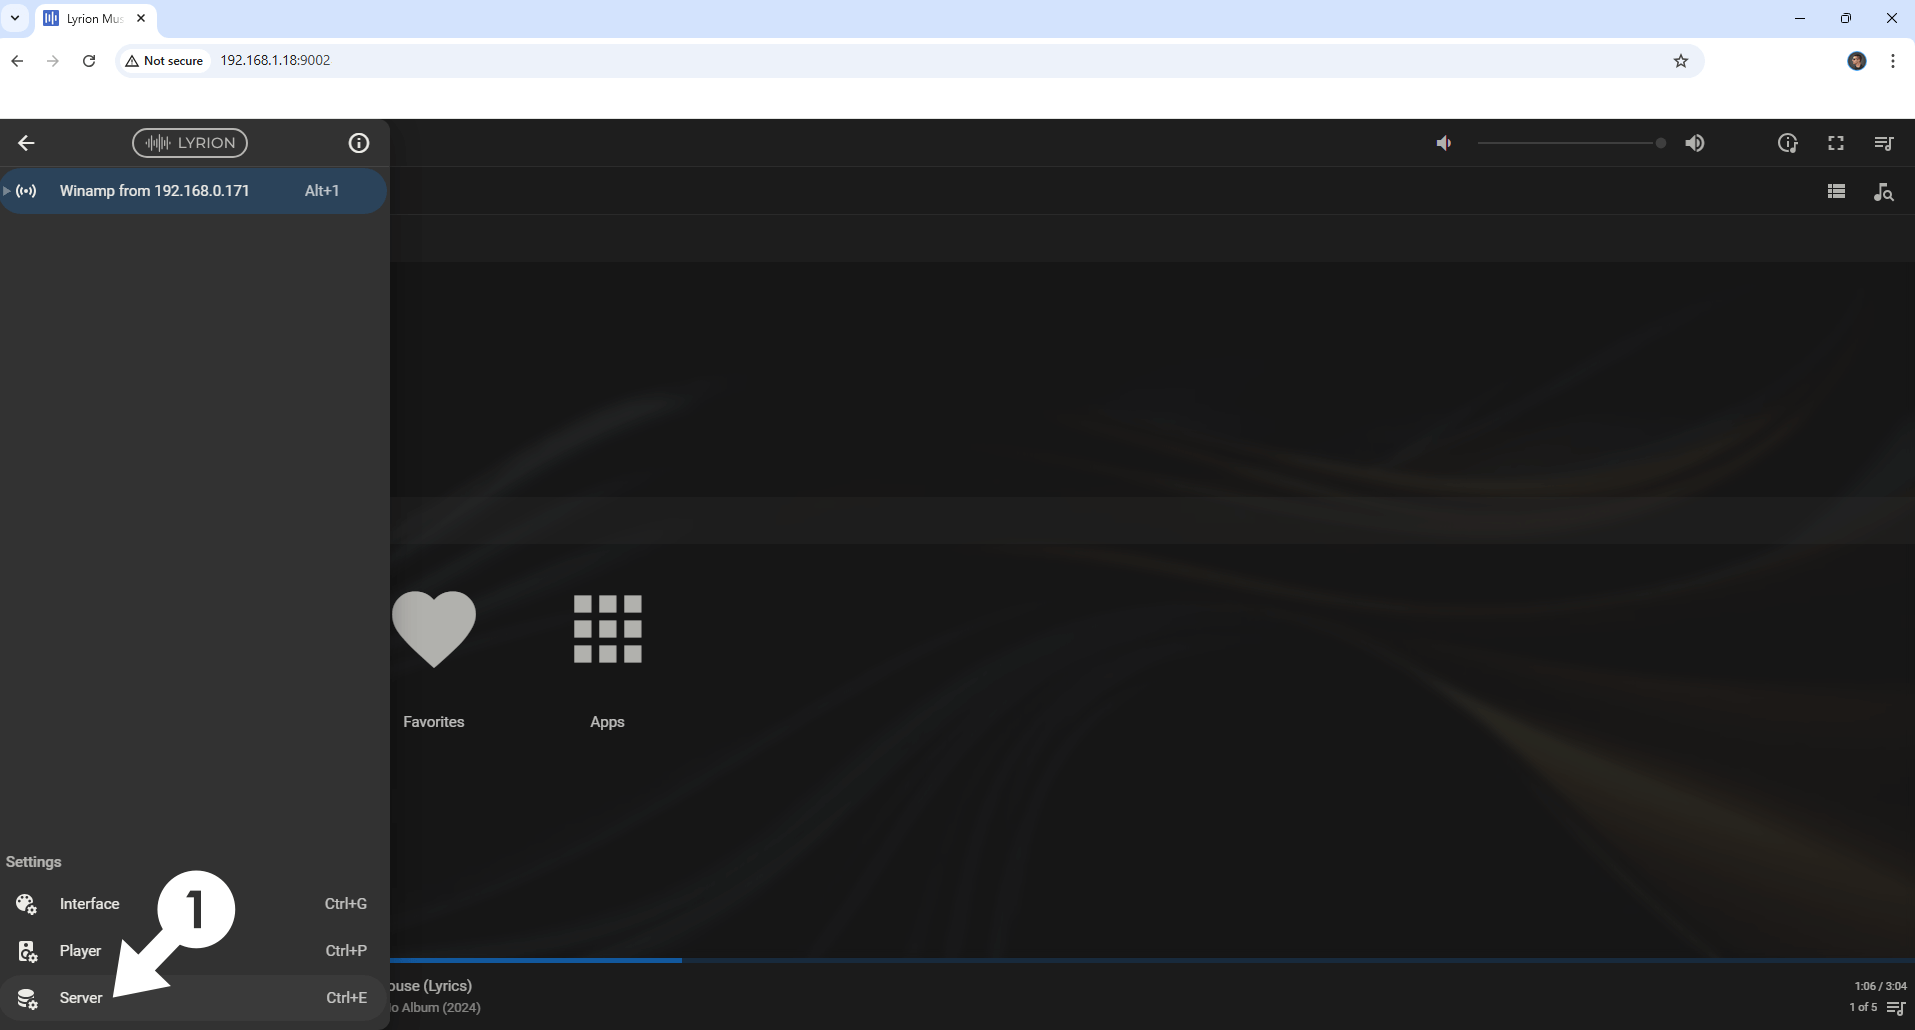Viewport: 1915px width, 1030px height.
Task: Adjust the volume slider
Action: click(x=1570, y=143)
